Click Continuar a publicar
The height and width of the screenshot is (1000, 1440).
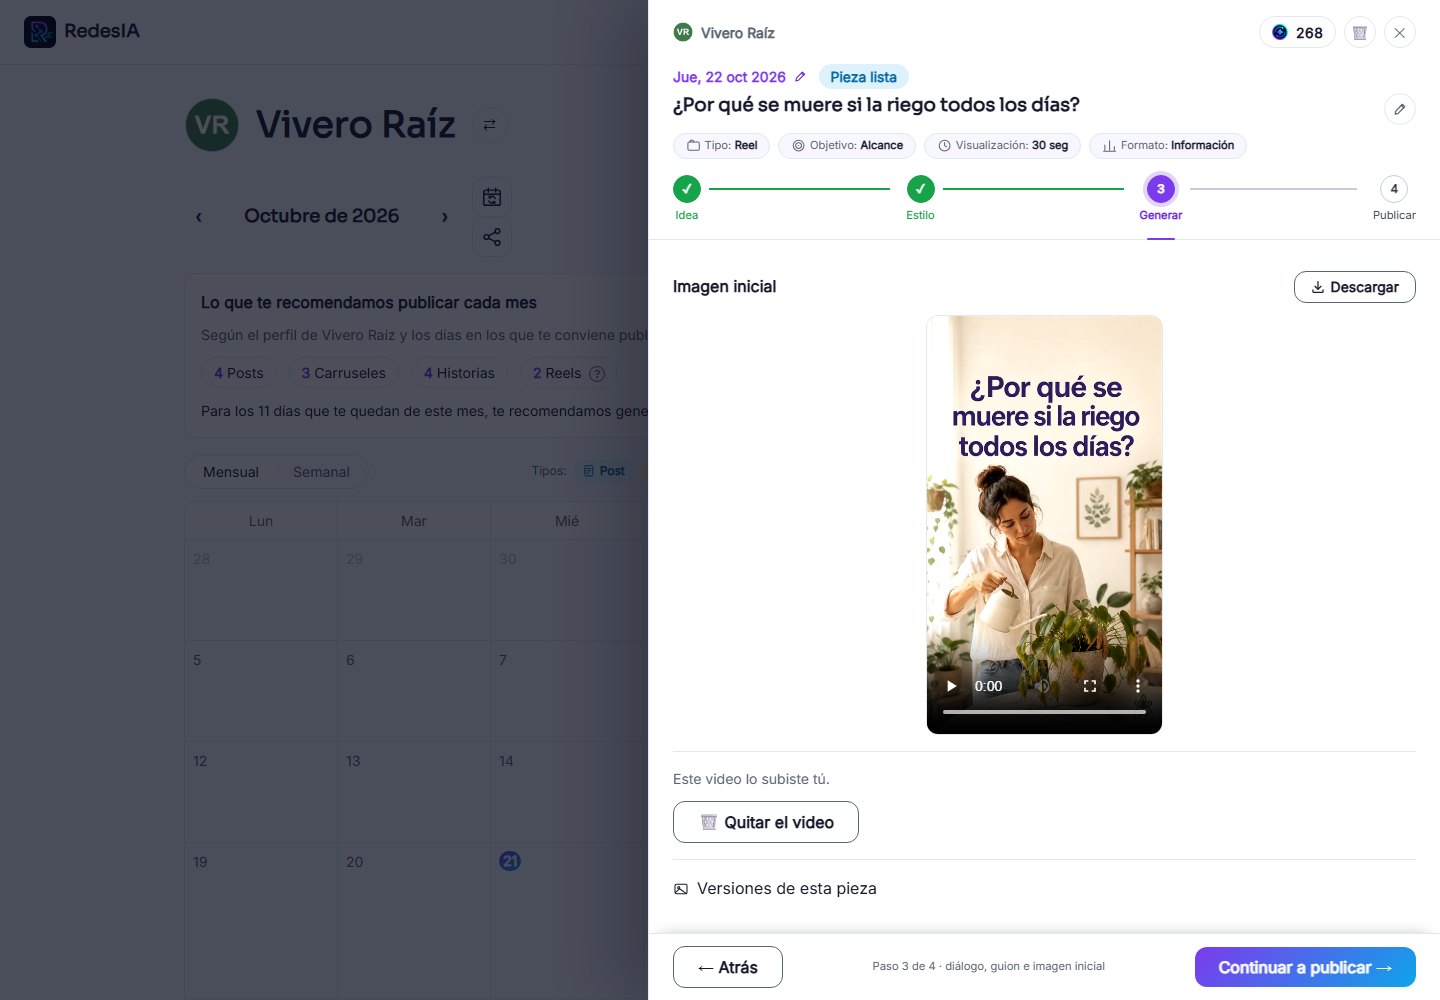pyautogui.click(x=1305, y=967)
